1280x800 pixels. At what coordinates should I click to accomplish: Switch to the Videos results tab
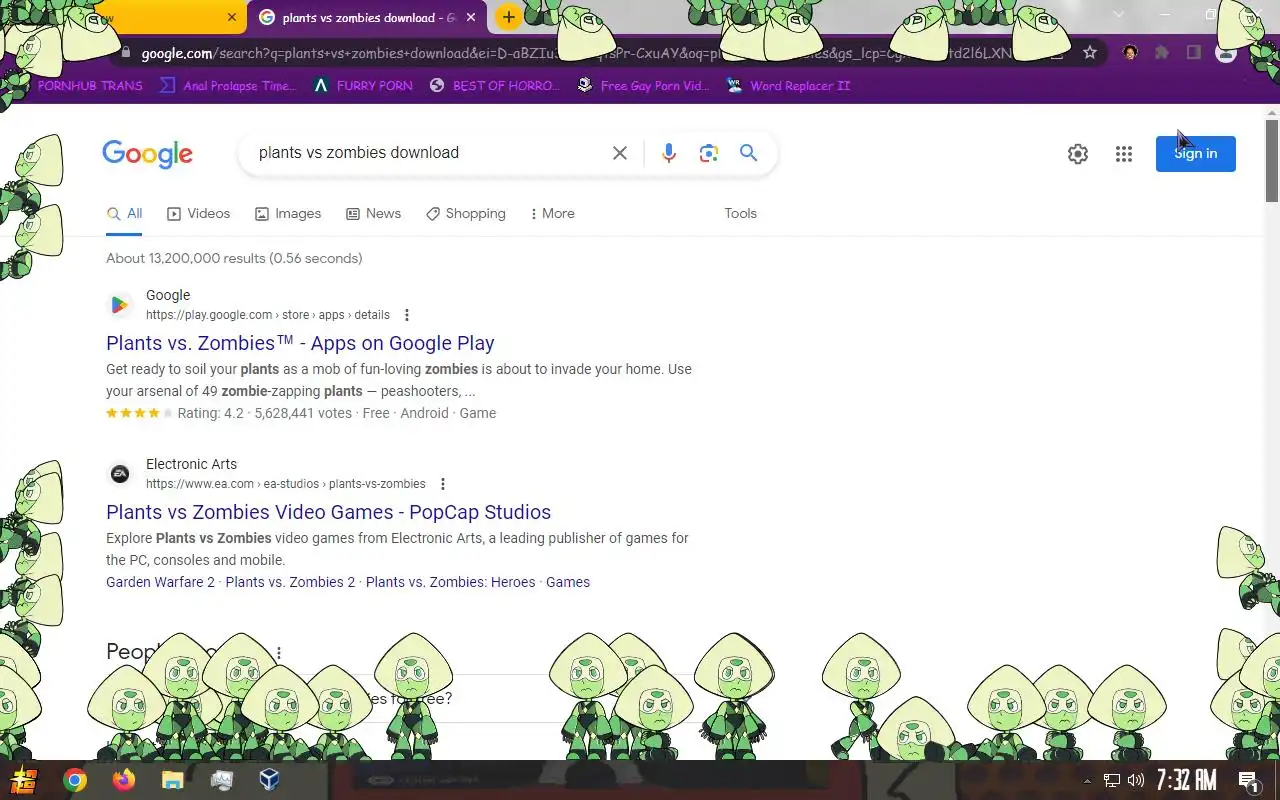pos(198,214)
